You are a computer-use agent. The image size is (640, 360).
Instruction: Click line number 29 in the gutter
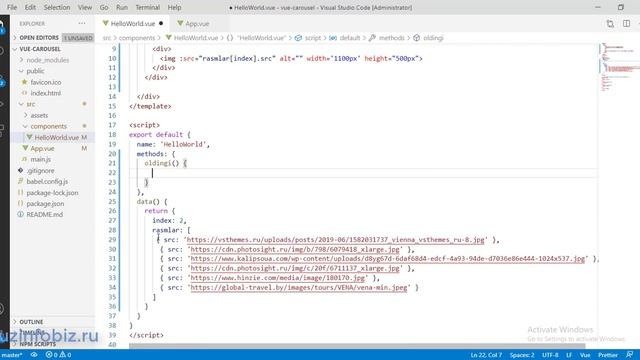pyautogui.click(x=112, y=240)
